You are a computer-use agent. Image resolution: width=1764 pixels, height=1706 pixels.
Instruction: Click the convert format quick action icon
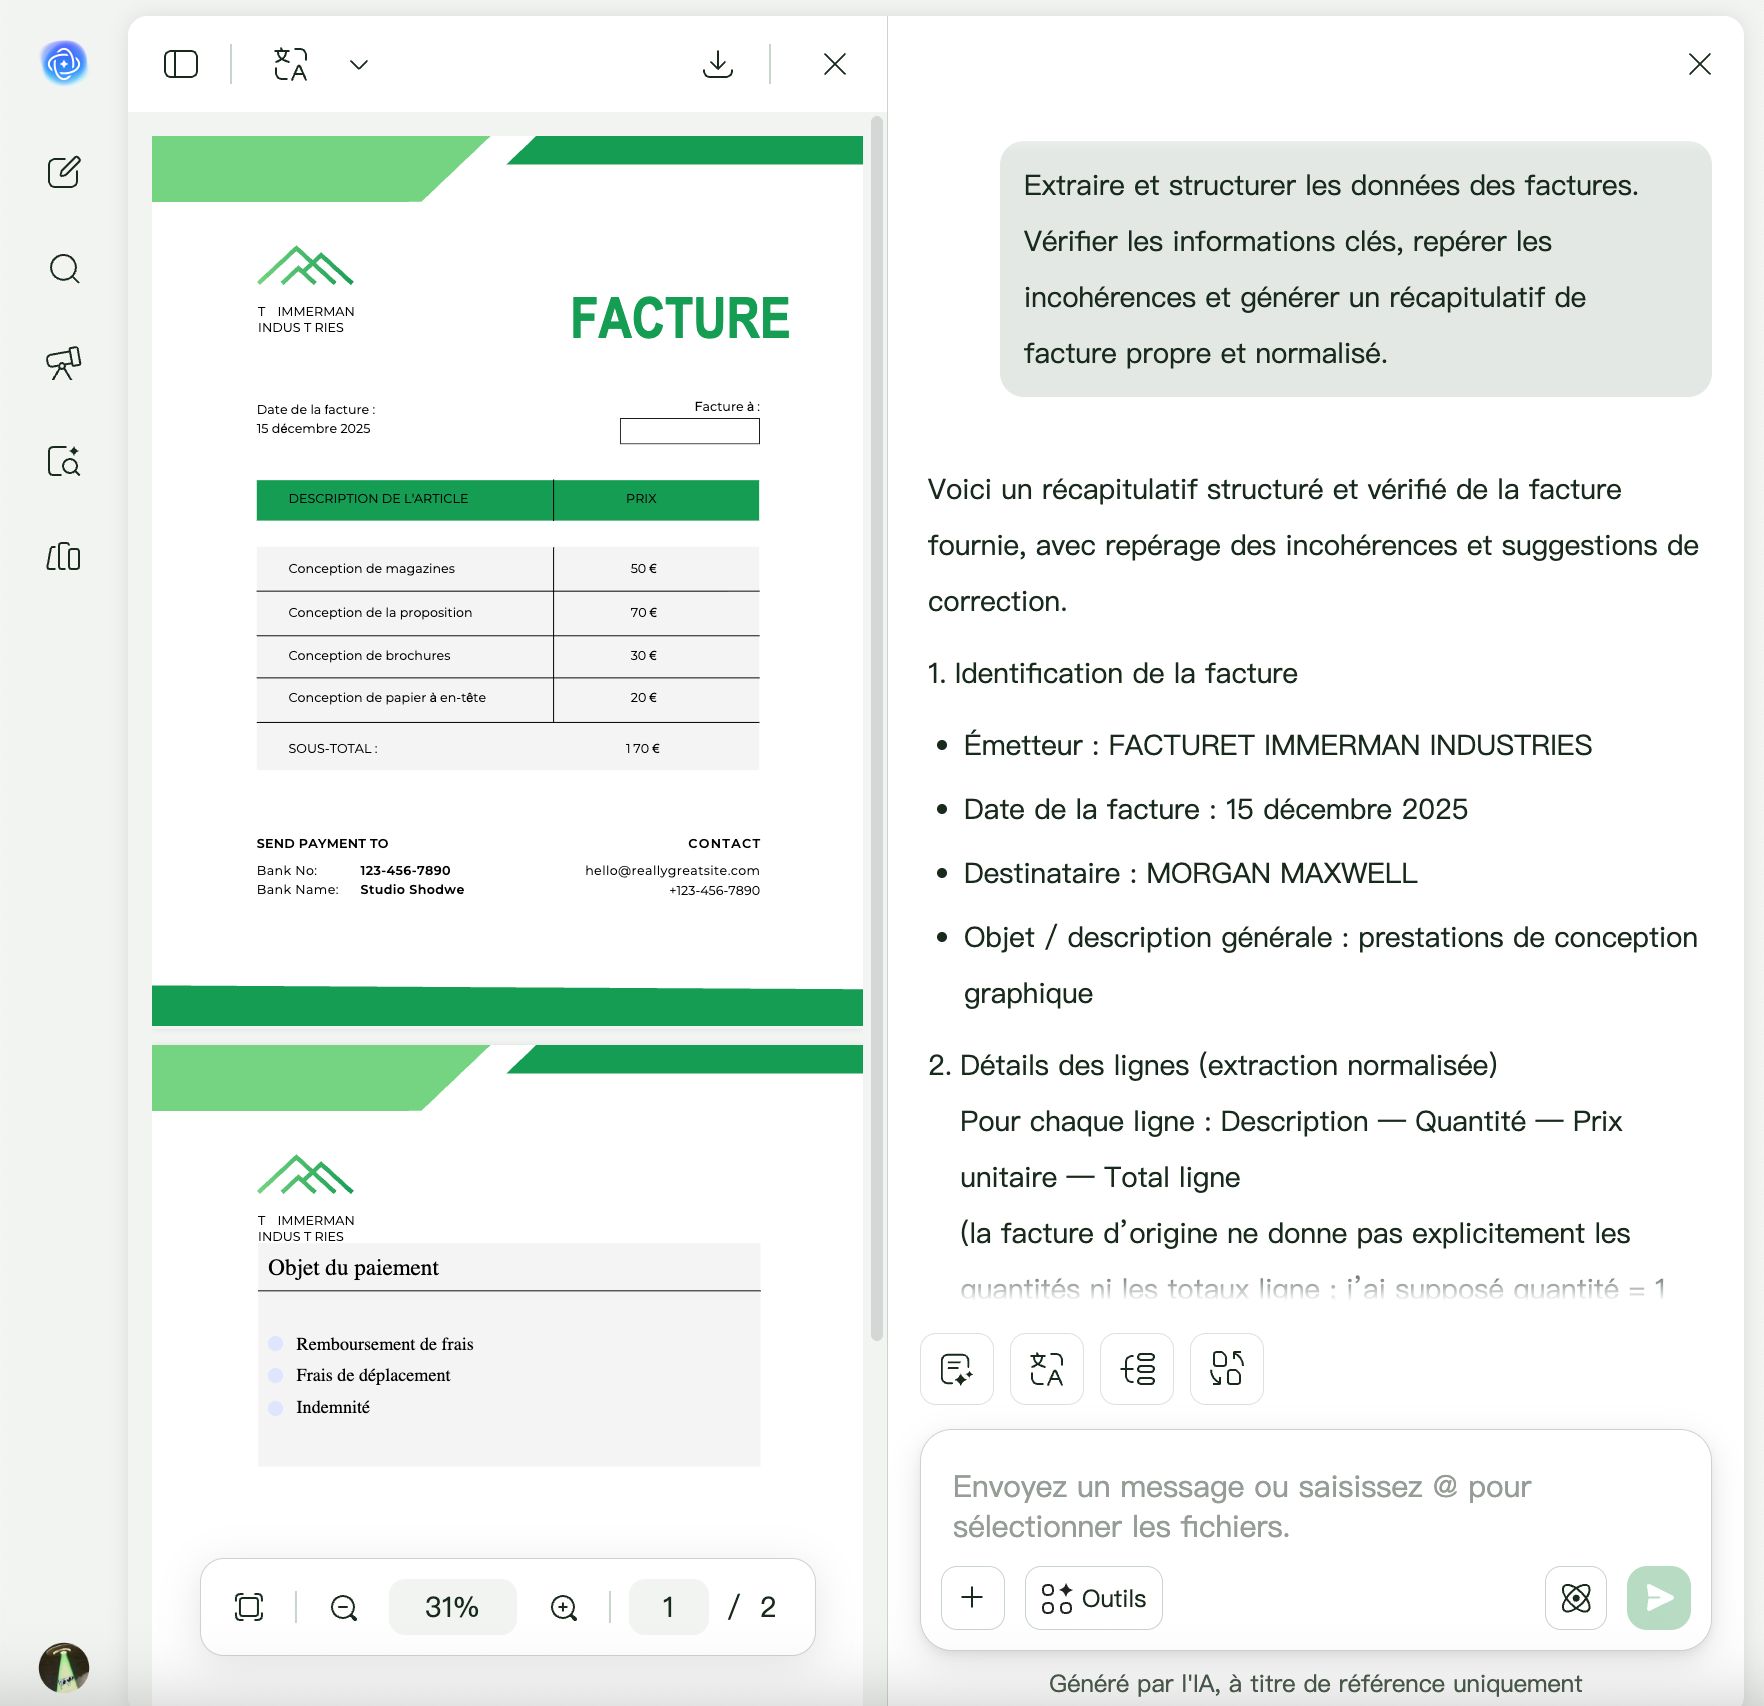click(x=1227, y=1368)
